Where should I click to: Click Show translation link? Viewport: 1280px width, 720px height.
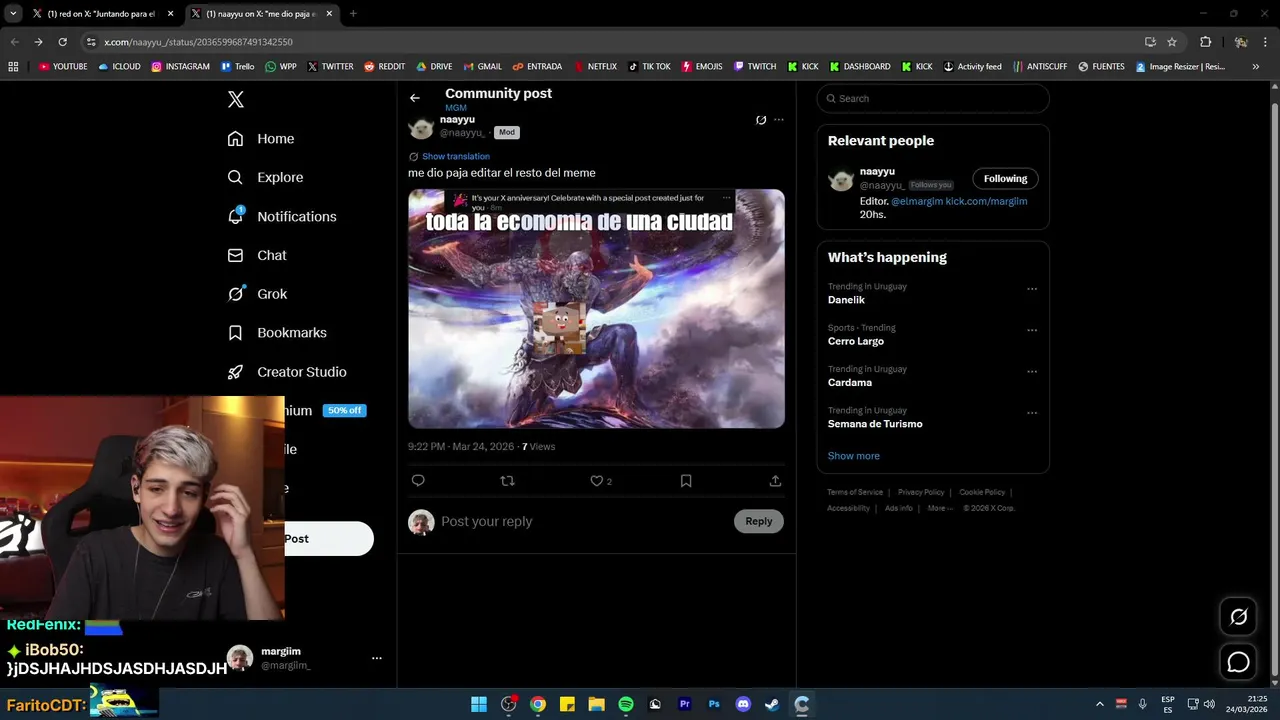[x=456, y=156]
